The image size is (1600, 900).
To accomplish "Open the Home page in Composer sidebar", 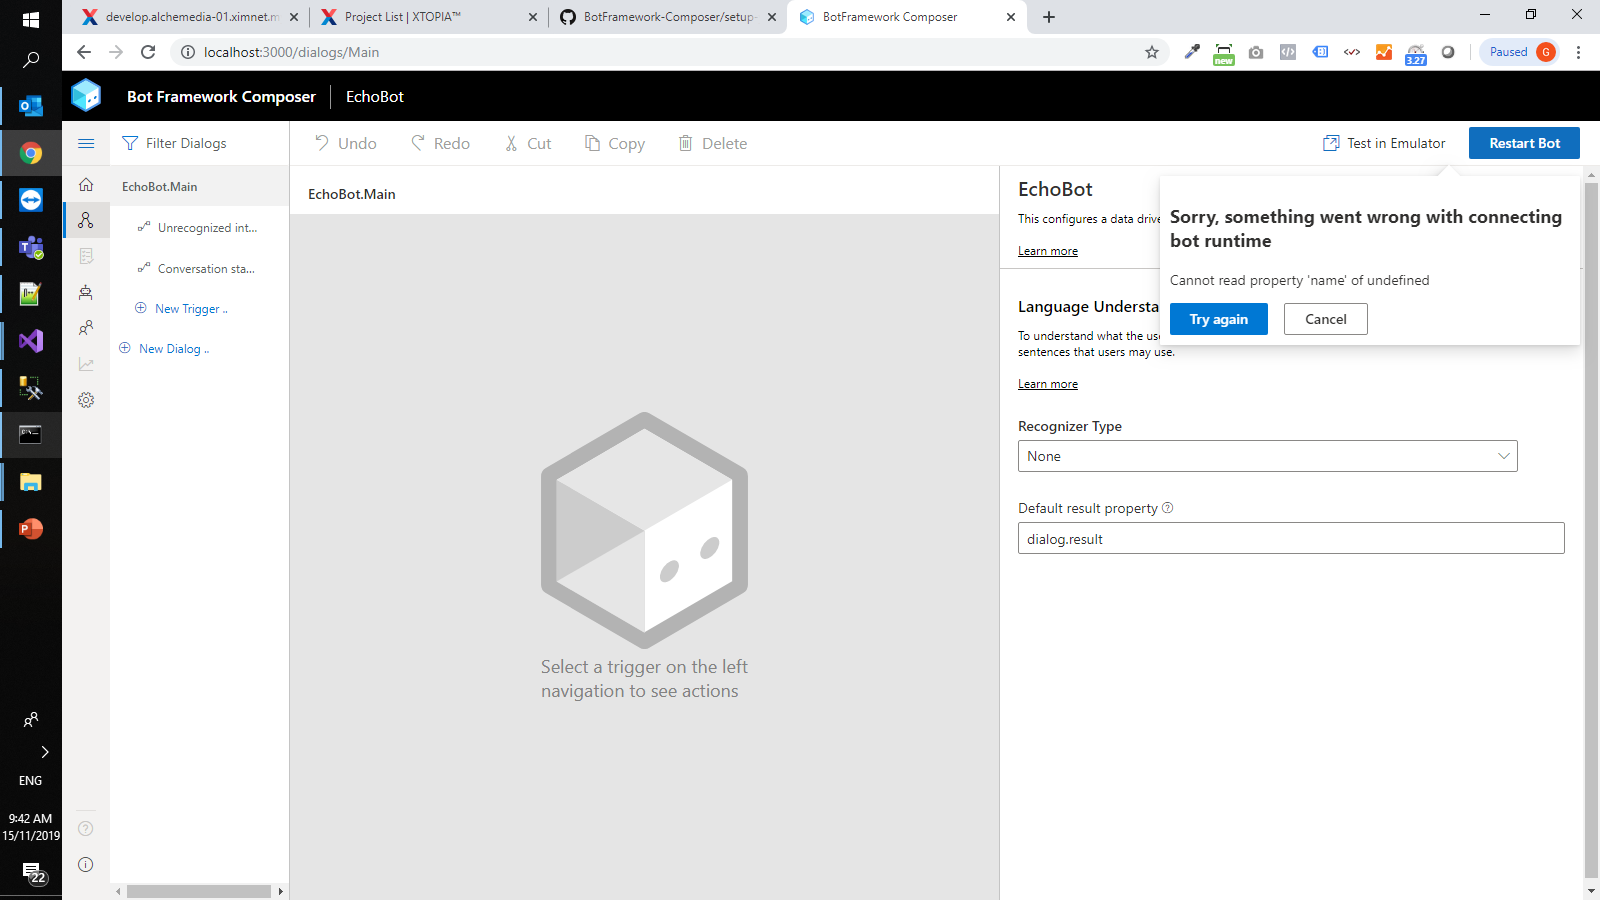I will [x=86, y=185].
